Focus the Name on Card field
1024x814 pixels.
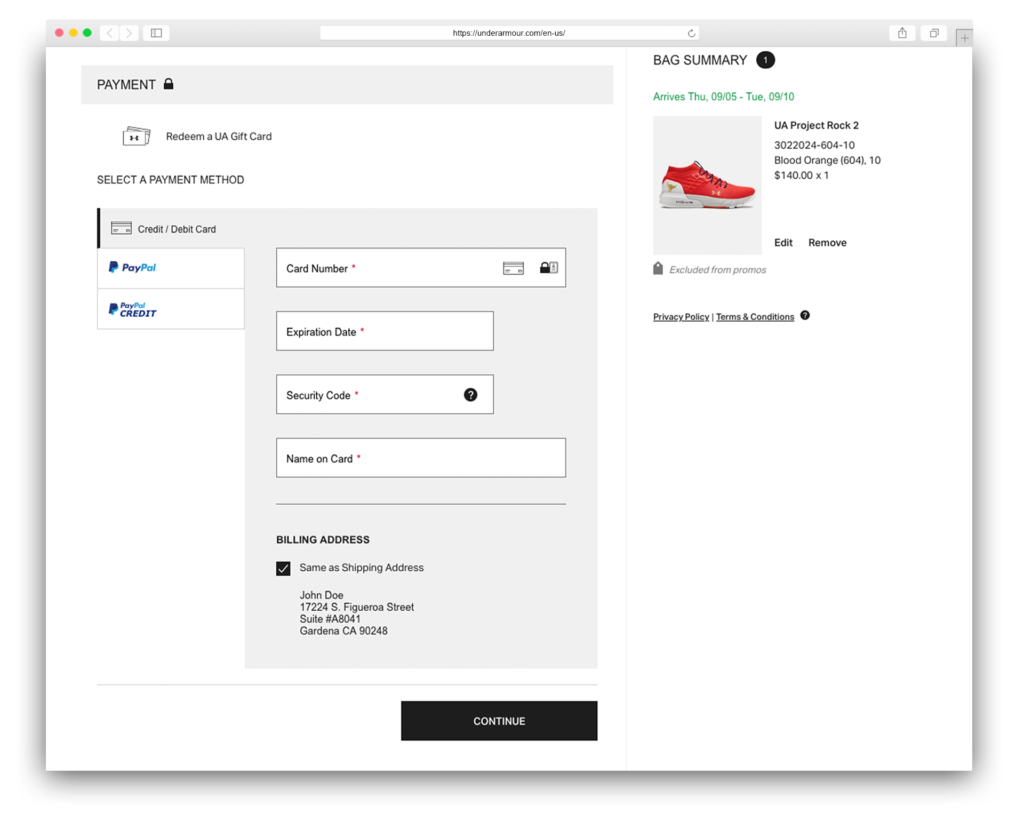[421, 457]
